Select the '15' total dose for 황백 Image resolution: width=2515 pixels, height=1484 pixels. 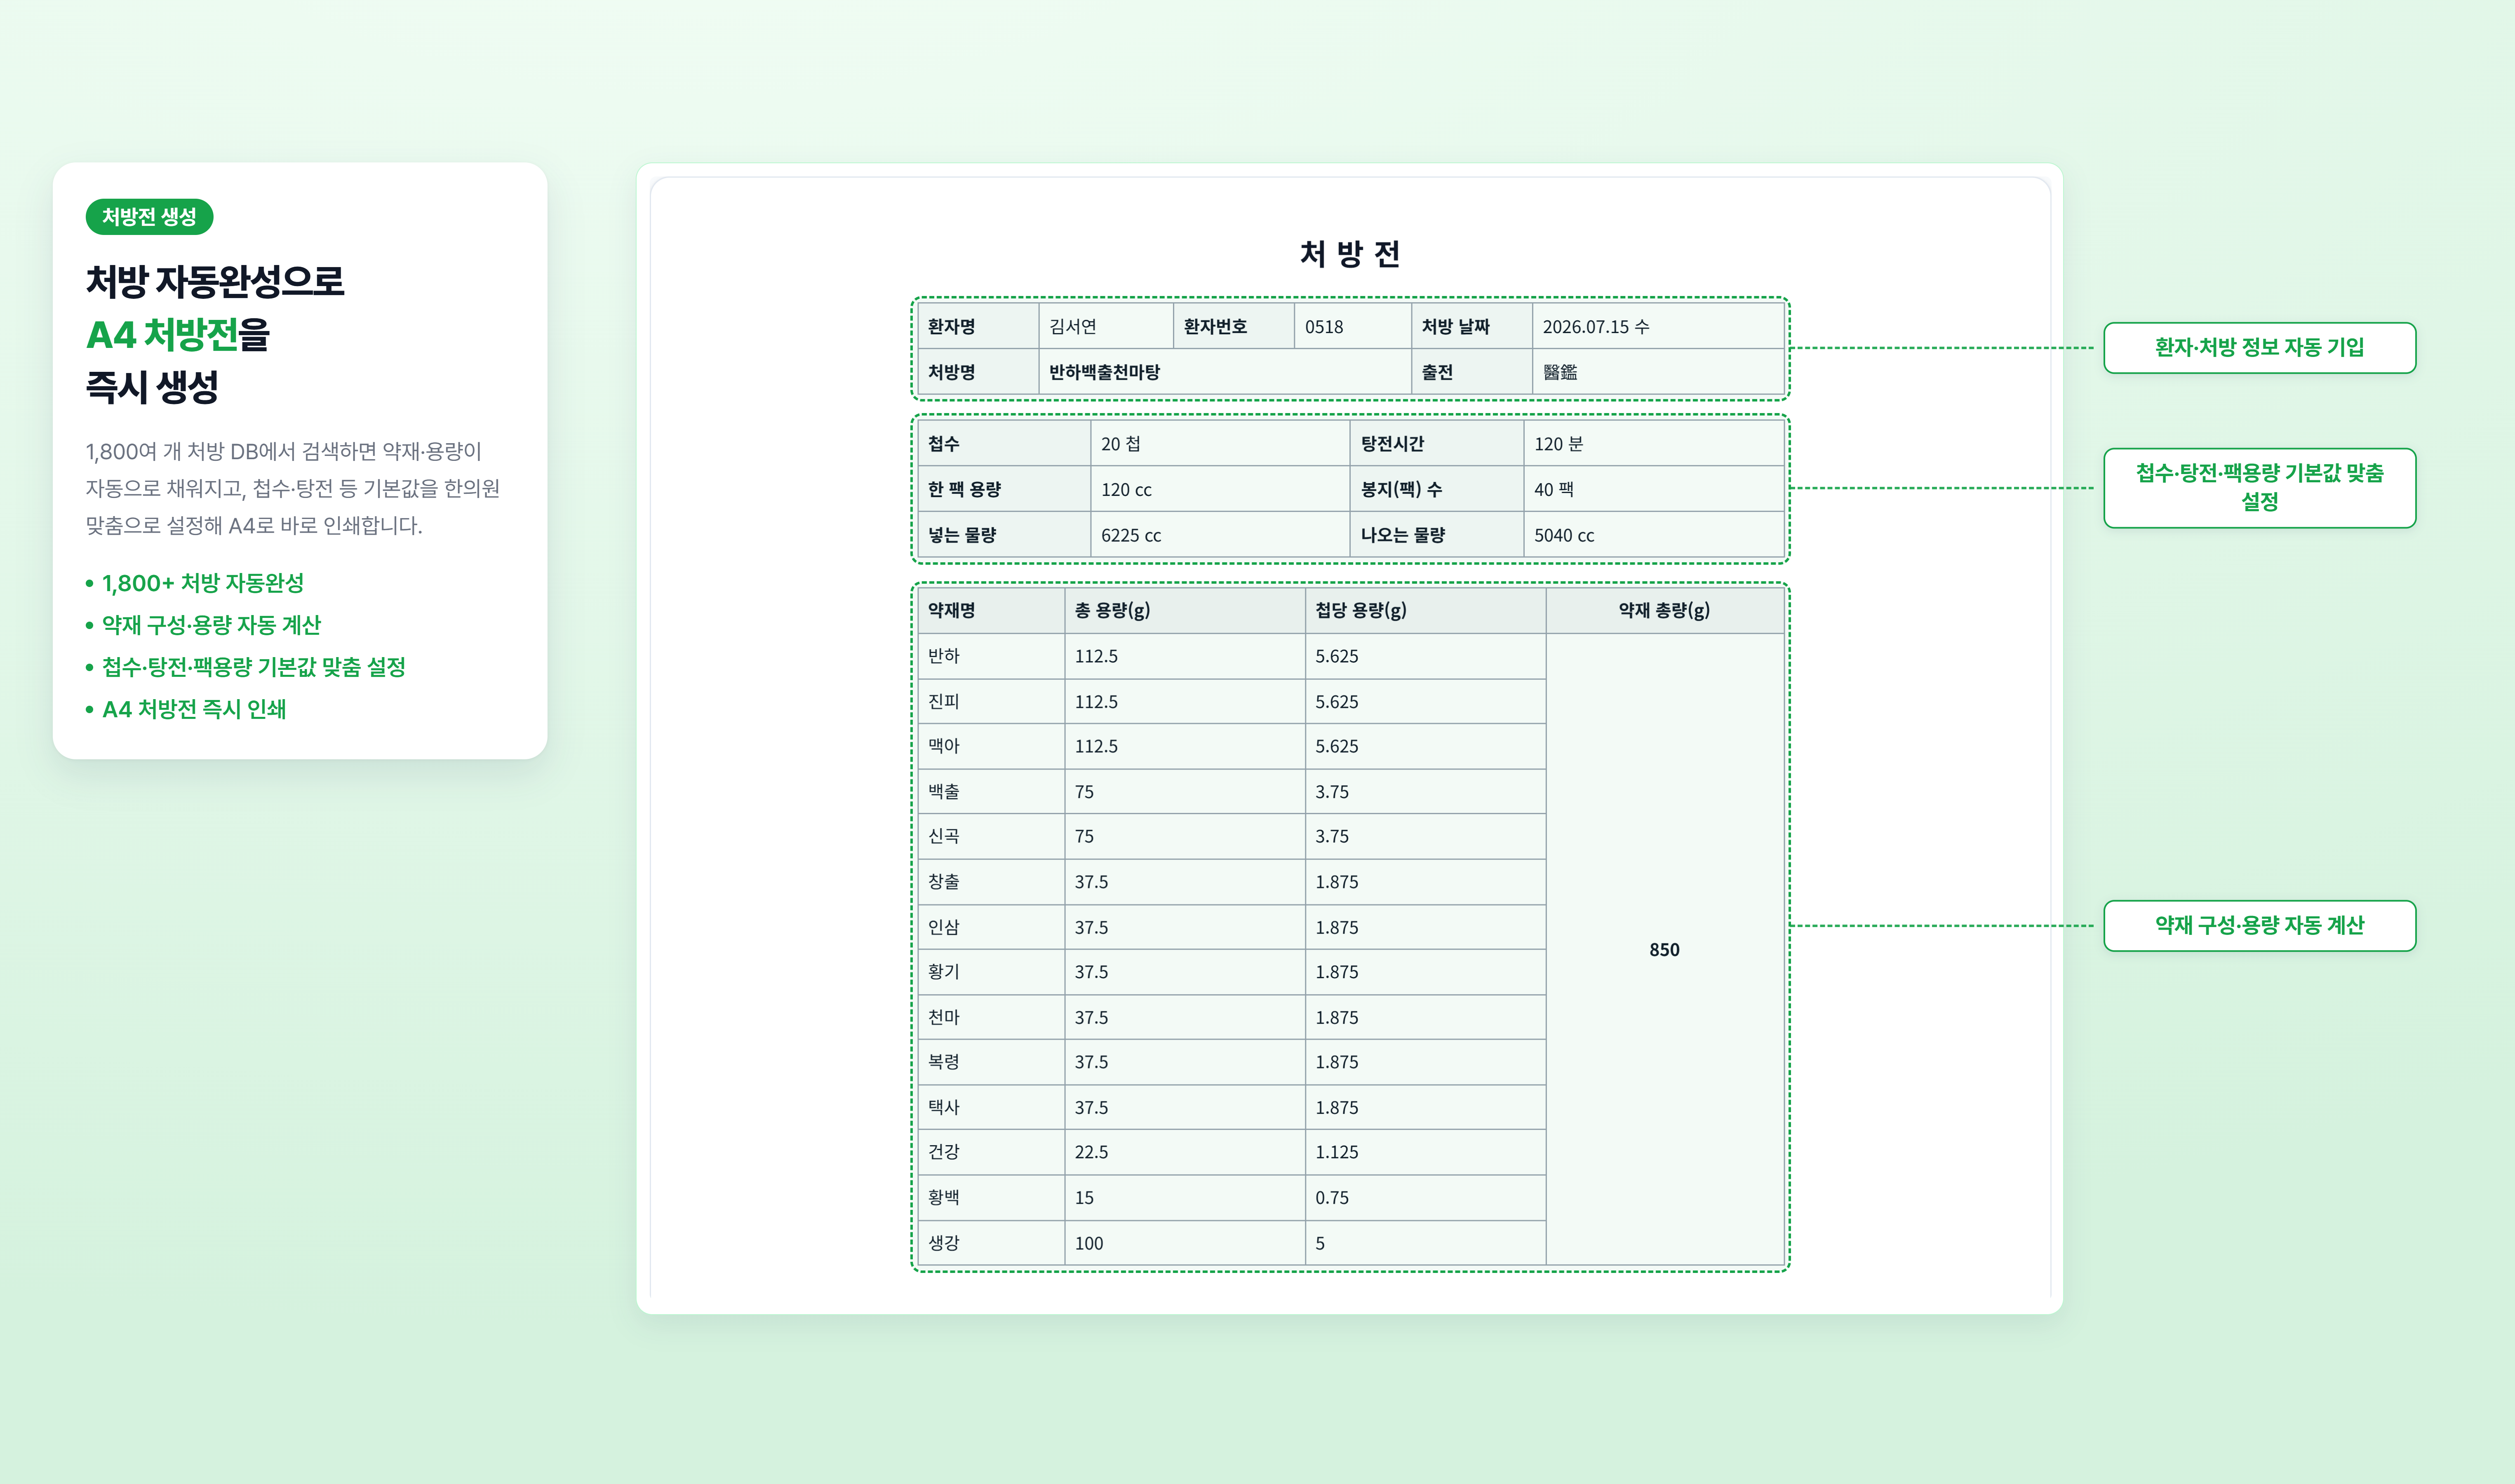click(x=1084, y=1198)
